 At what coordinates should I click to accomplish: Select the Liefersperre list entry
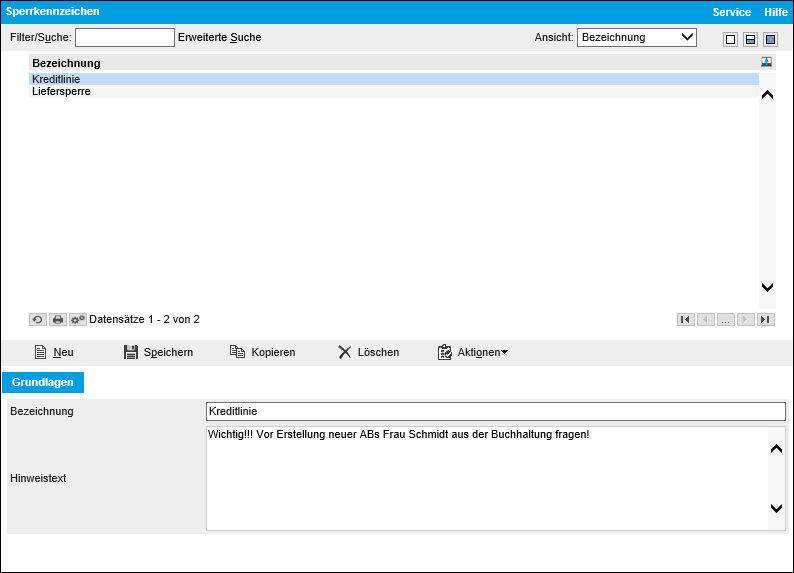[x=62, y=91]
